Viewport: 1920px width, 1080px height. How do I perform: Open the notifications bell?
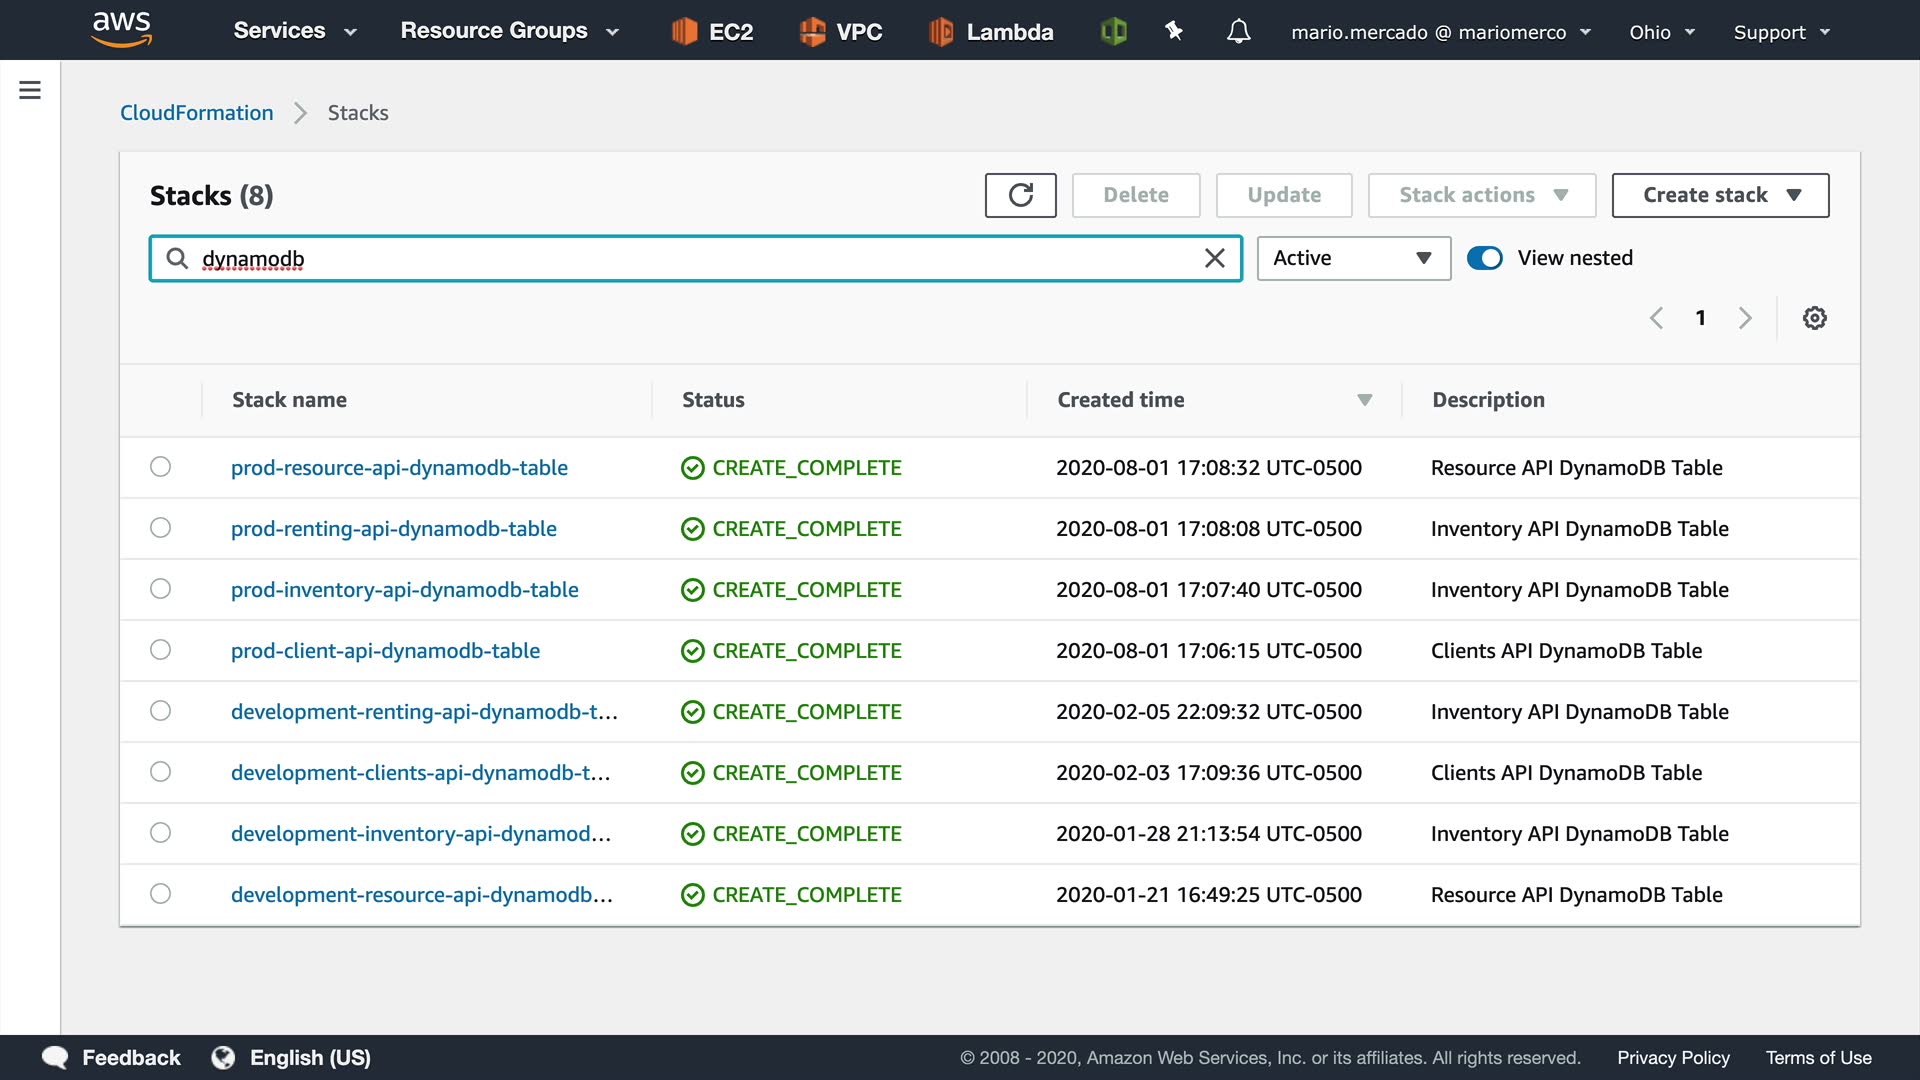[x=1238, y=32]
